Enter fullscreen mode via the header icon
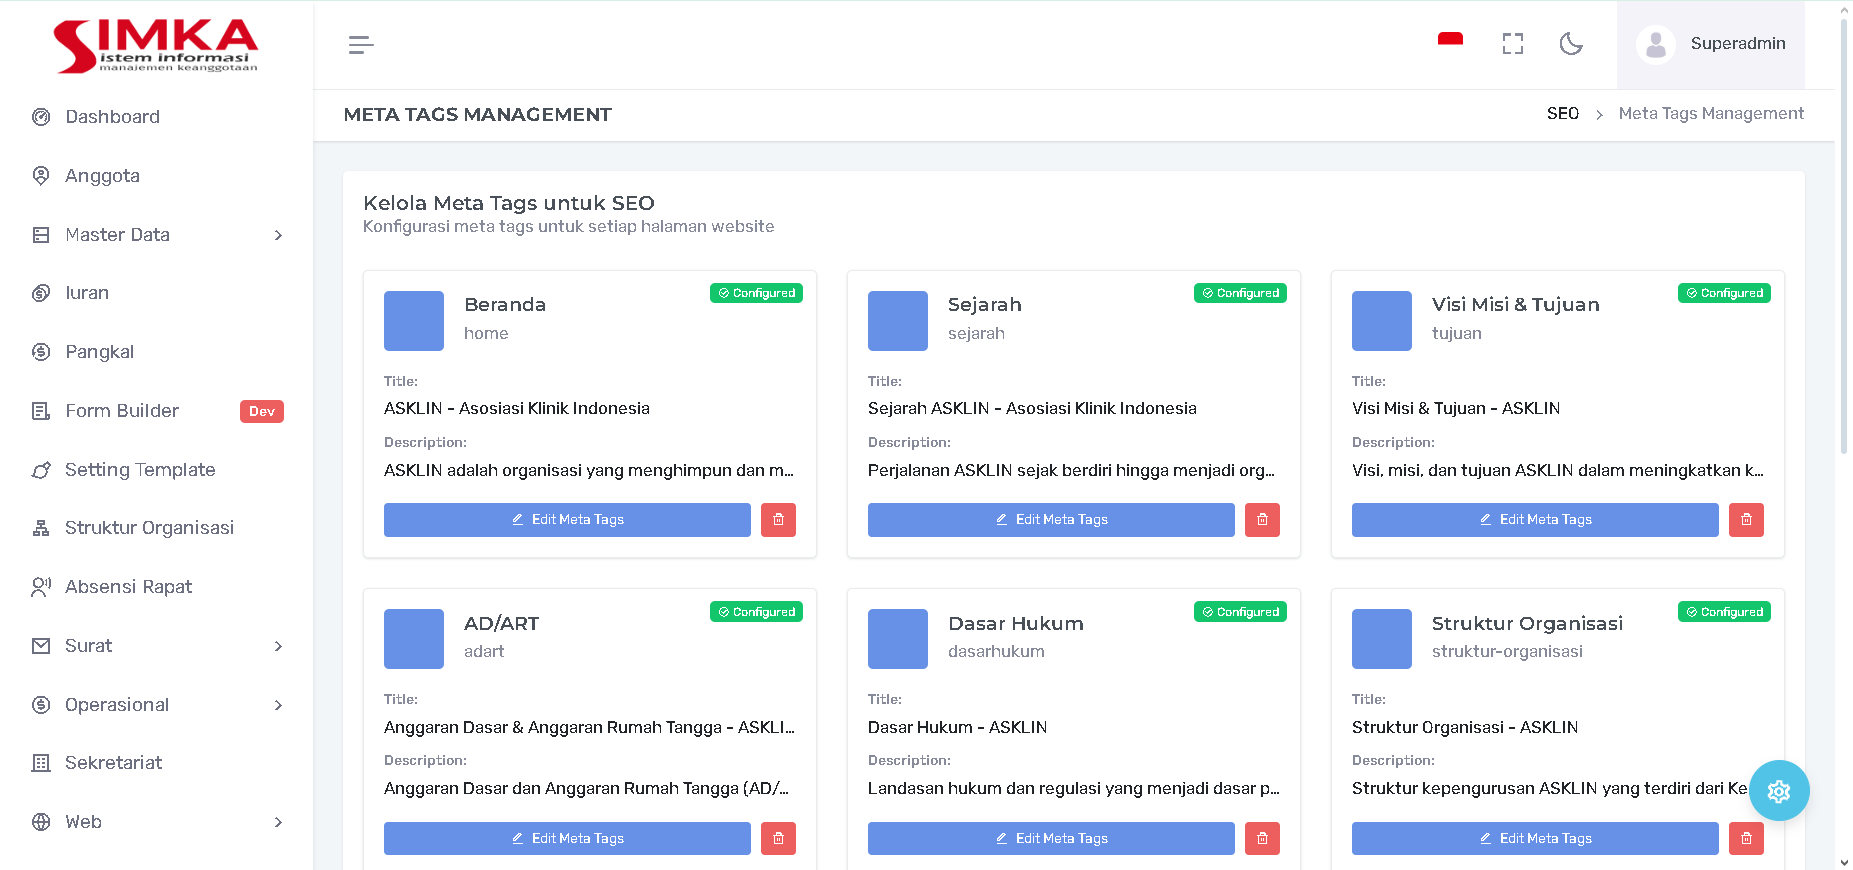The image size is (1853, 870). click(x=1512, y=44)
